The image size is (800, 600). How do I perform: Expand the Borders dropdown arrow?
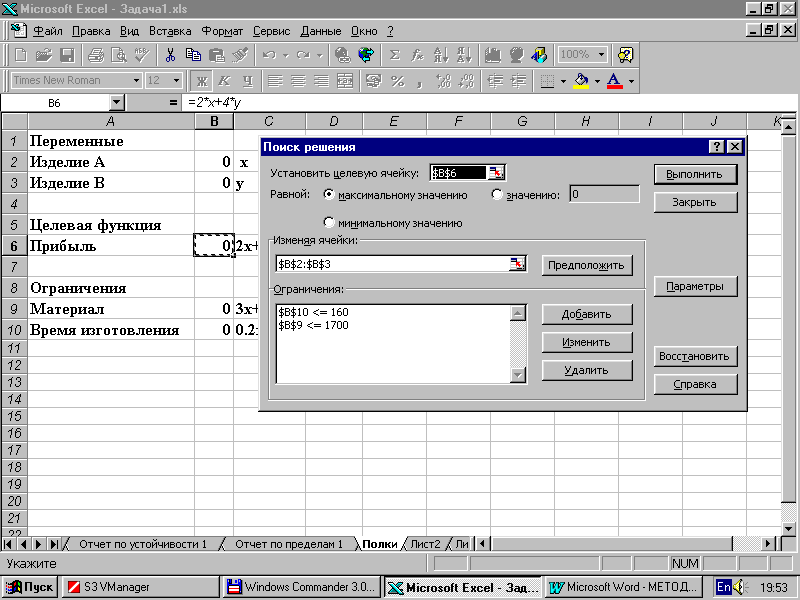(x=563, y=81)
